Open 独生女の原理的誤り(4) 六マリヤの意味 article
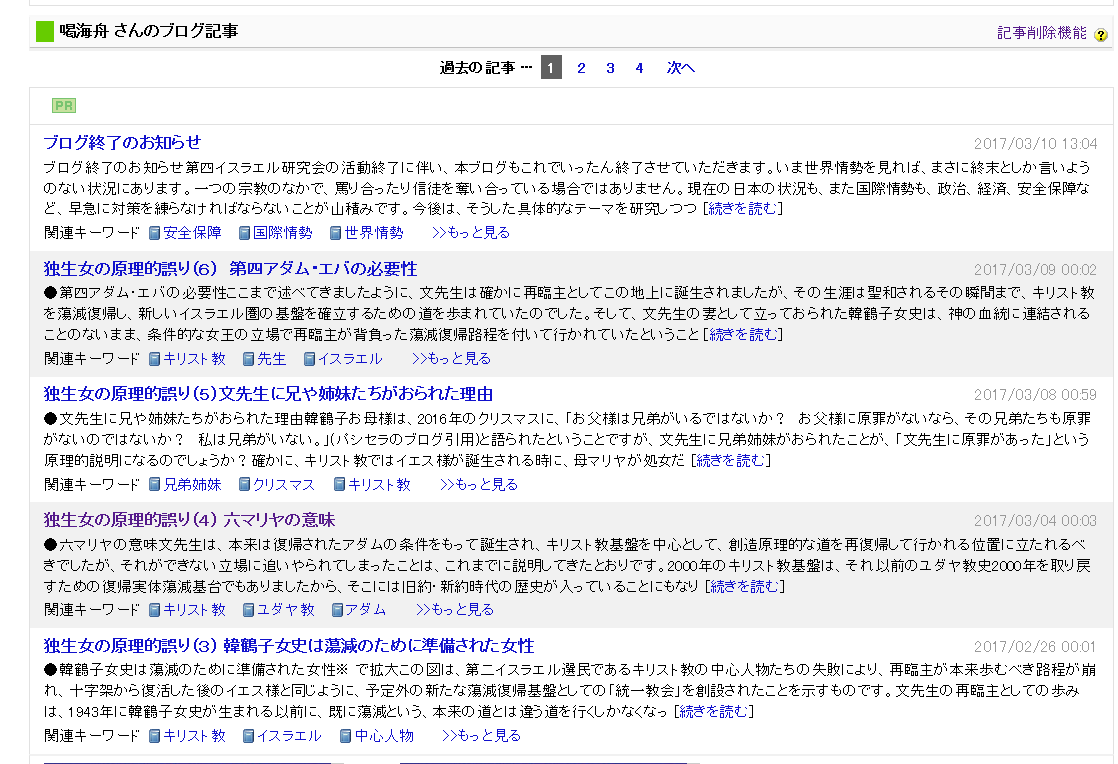Image resolution: width=1118 pixels, height=764 pixels. (189, 520)
